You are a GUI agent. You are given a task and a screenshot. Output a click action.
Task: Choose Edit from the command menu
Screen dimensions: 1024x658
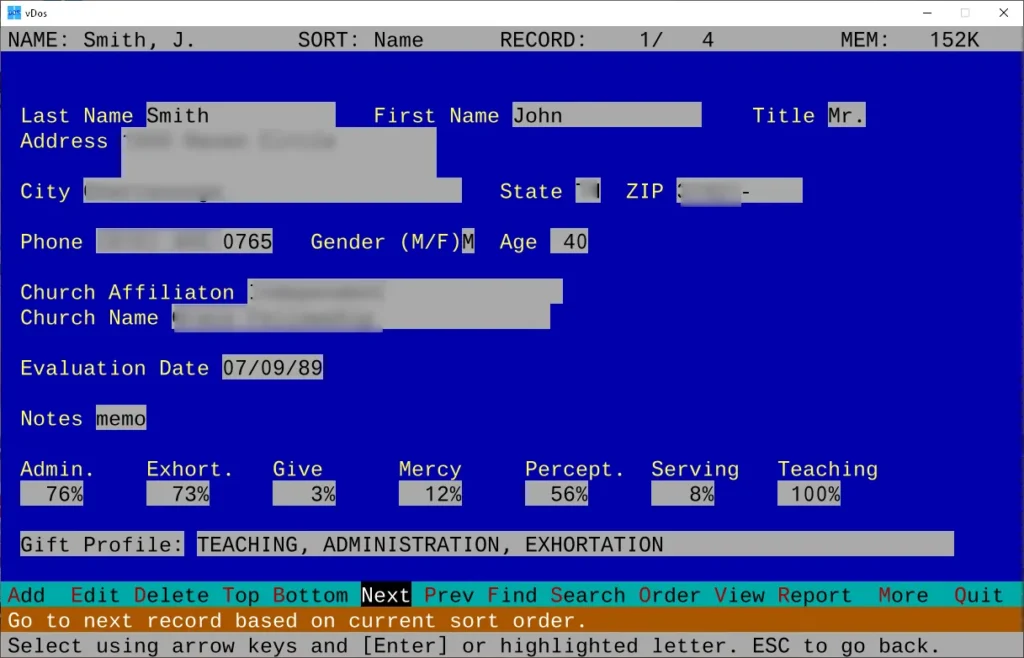pyautogui.click(x=95, y=595)
